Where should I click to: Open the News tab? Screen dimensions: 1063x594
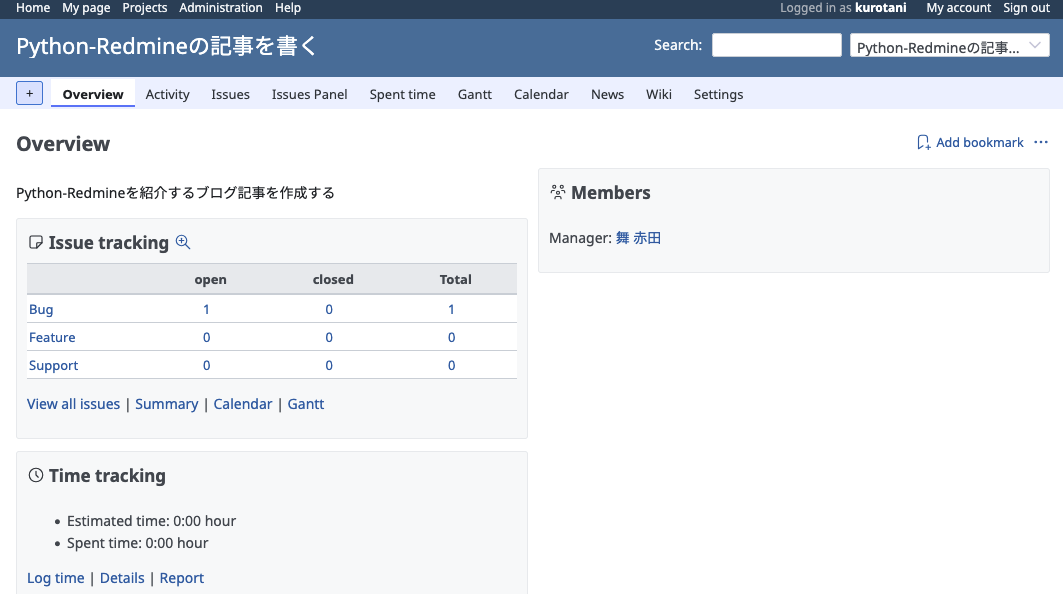pos(607,94)
